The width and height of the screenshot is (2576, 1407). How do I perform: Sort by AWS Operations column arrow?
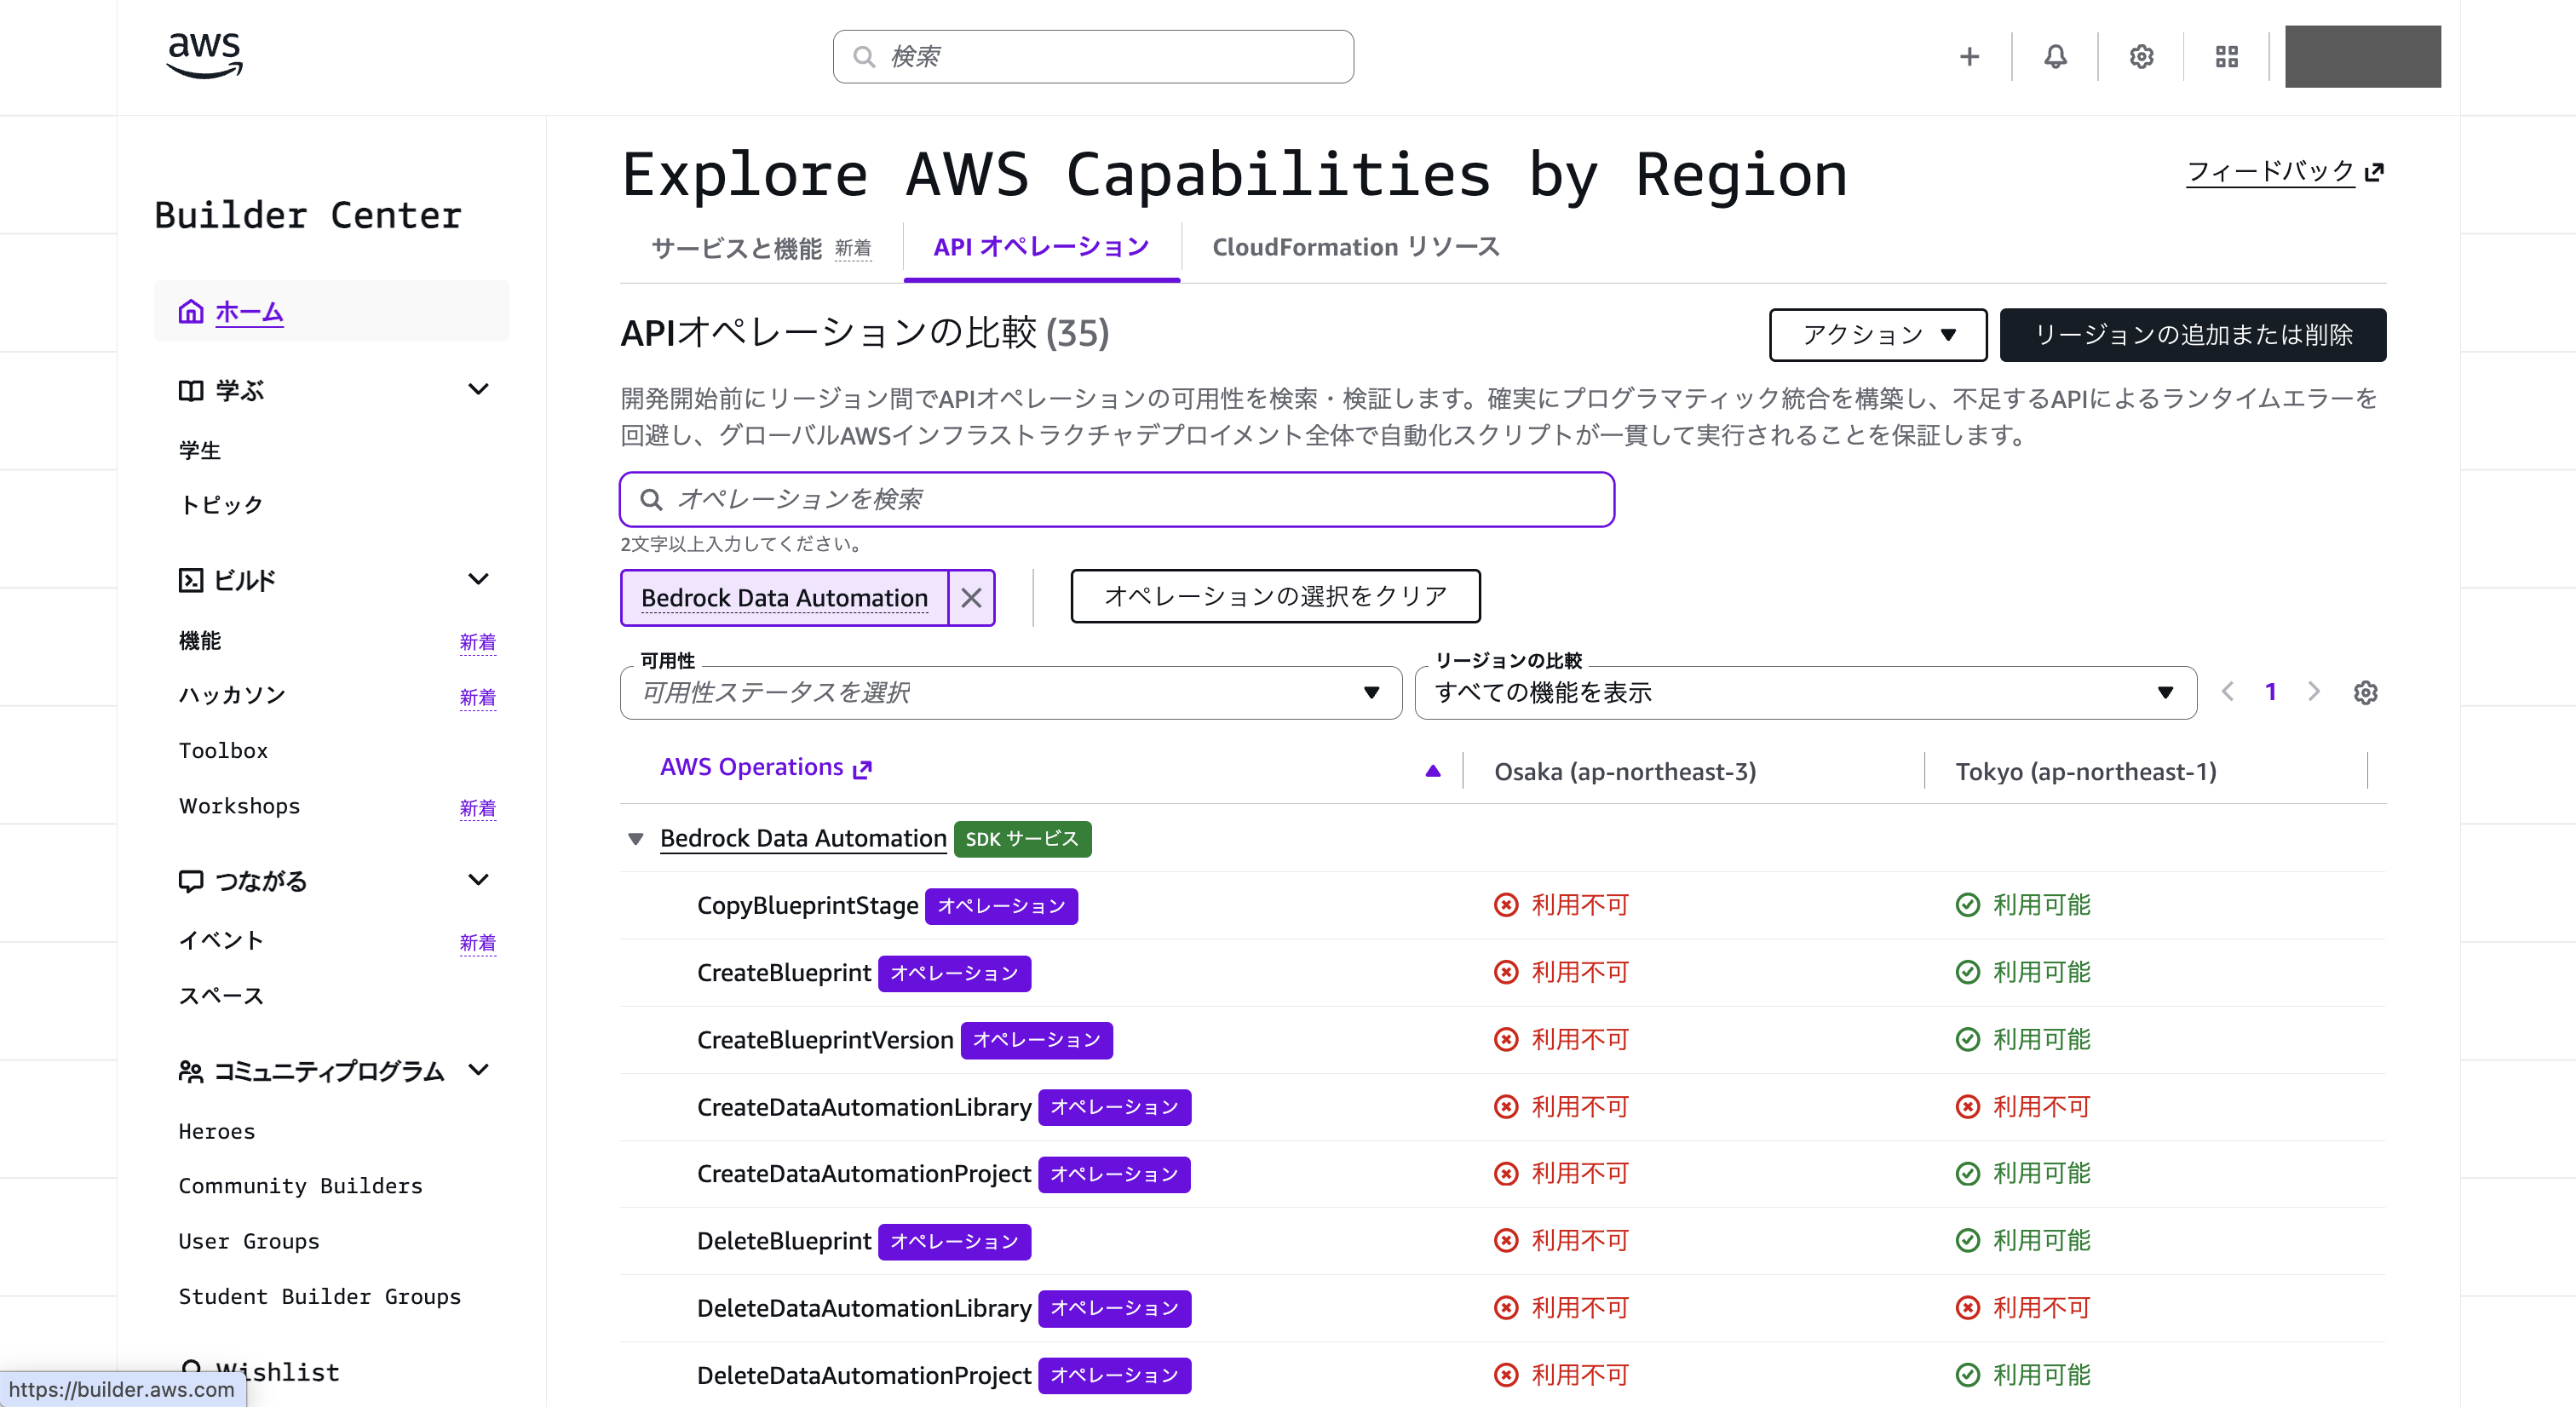(1433, 770)
